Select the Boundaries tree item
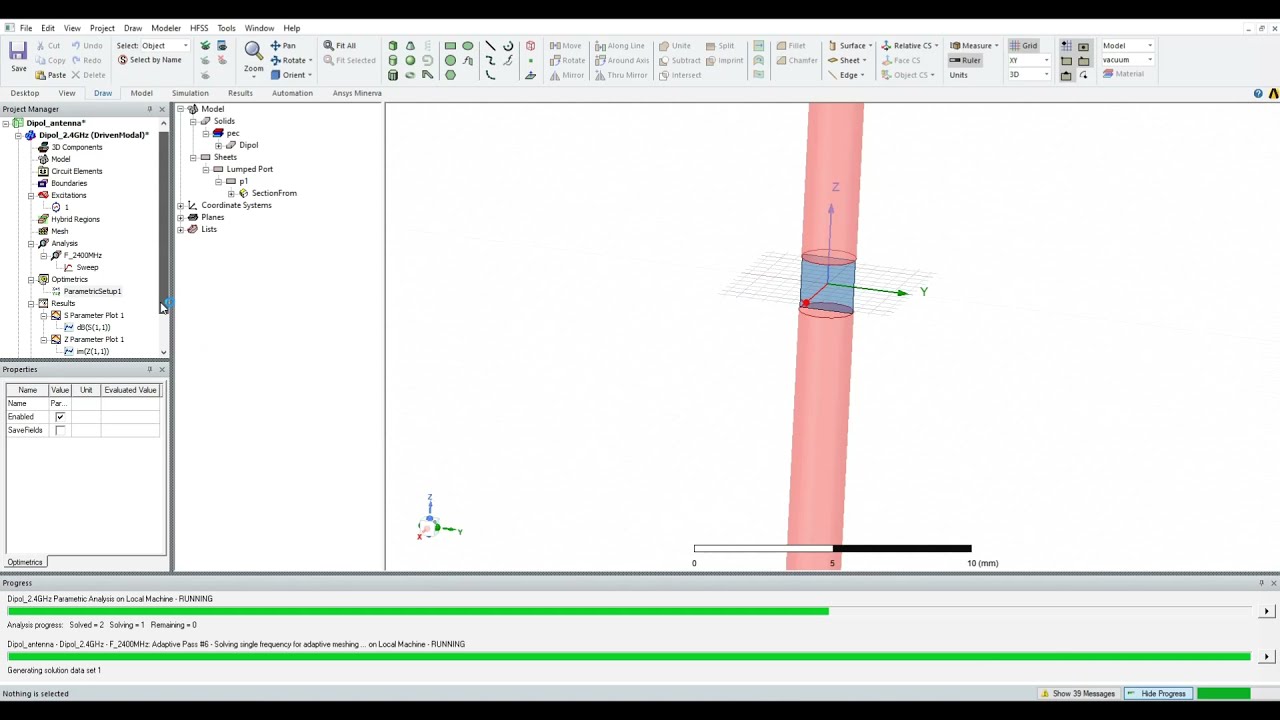1280x720 pixels. pyautogui.click(x=69, y=183)
